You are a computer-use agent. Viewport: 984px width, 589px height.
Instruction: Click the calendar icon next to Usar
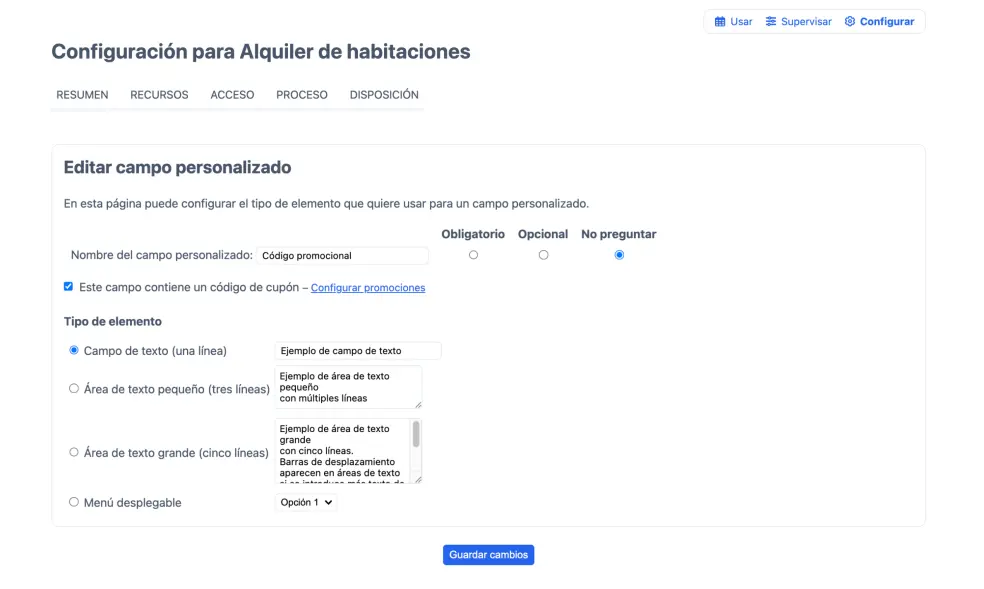[720, 22]
